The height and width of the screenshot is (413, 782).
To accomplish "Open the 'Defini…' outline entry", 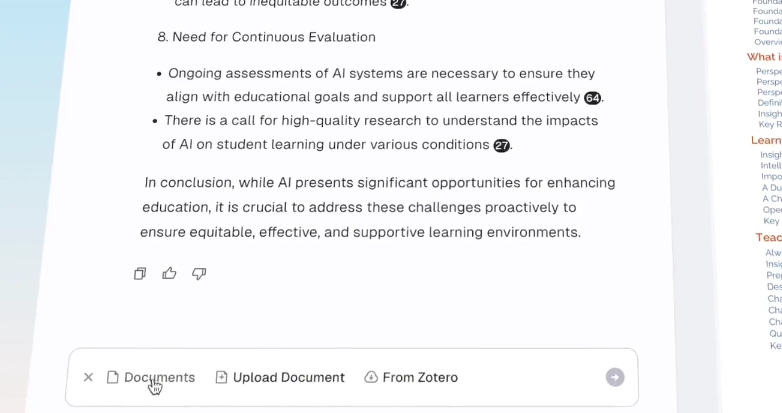I will [769, 103].
